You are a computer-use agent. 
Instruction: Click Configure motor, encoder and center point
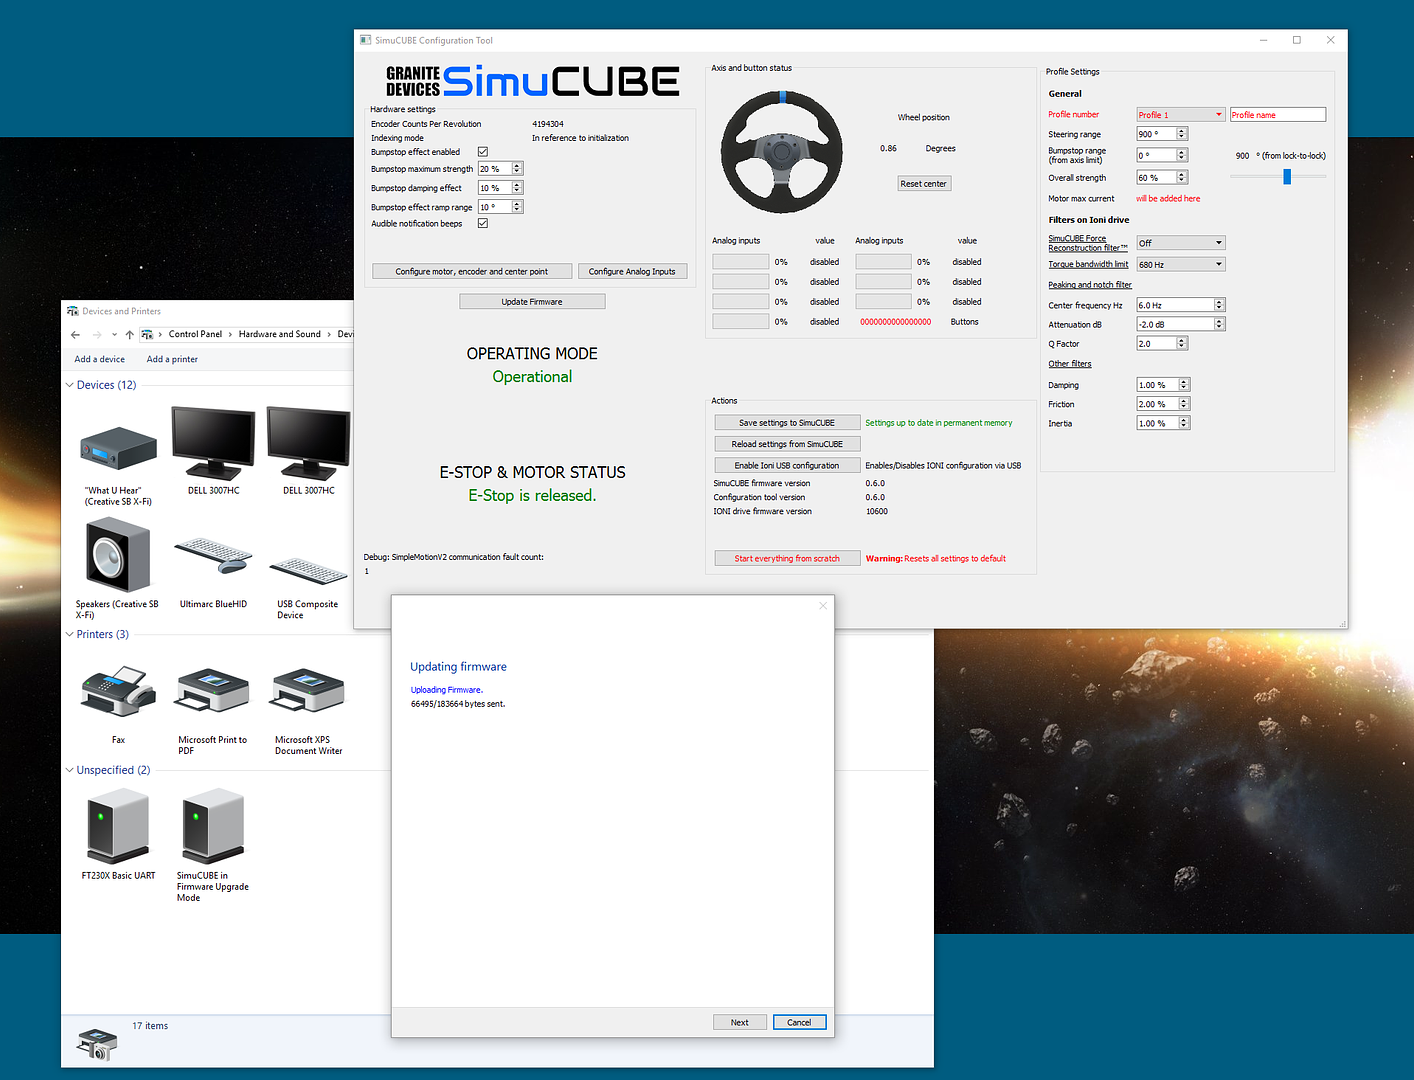[472, 271]
